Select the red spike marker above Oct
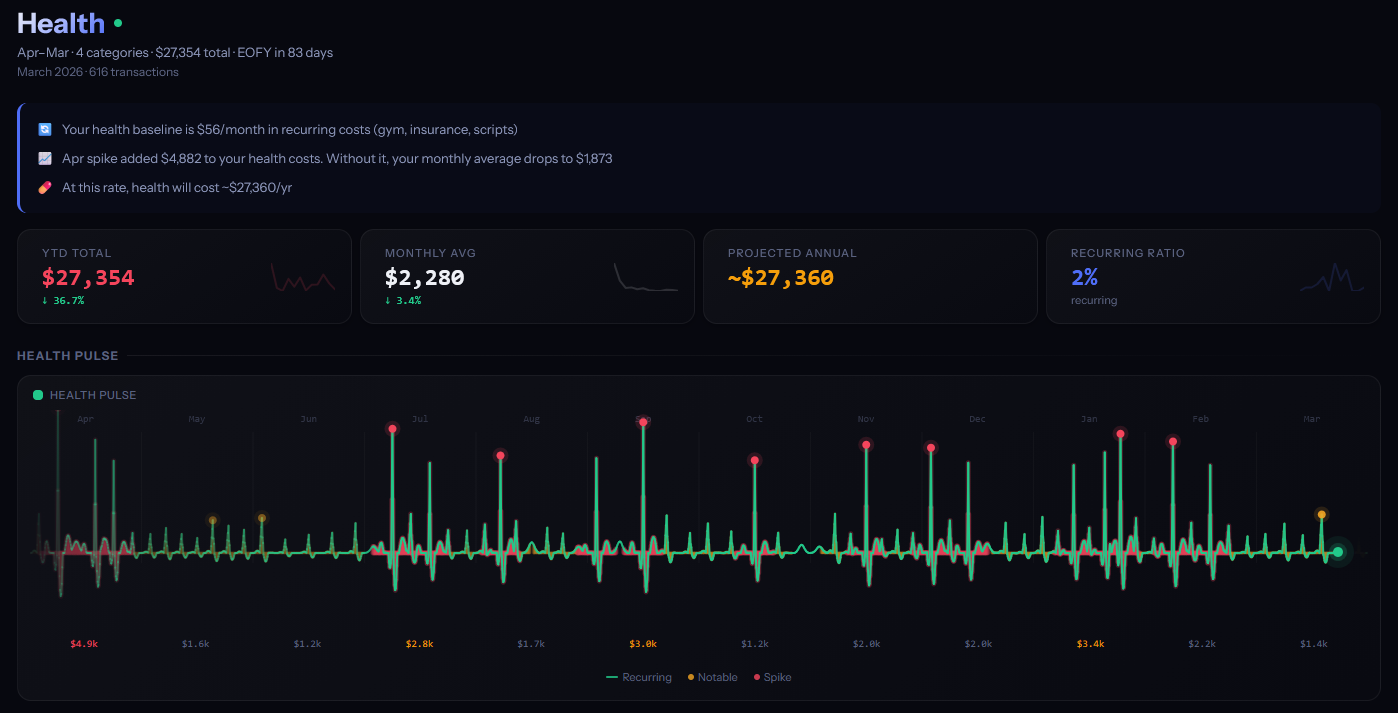 pos(754,460)
